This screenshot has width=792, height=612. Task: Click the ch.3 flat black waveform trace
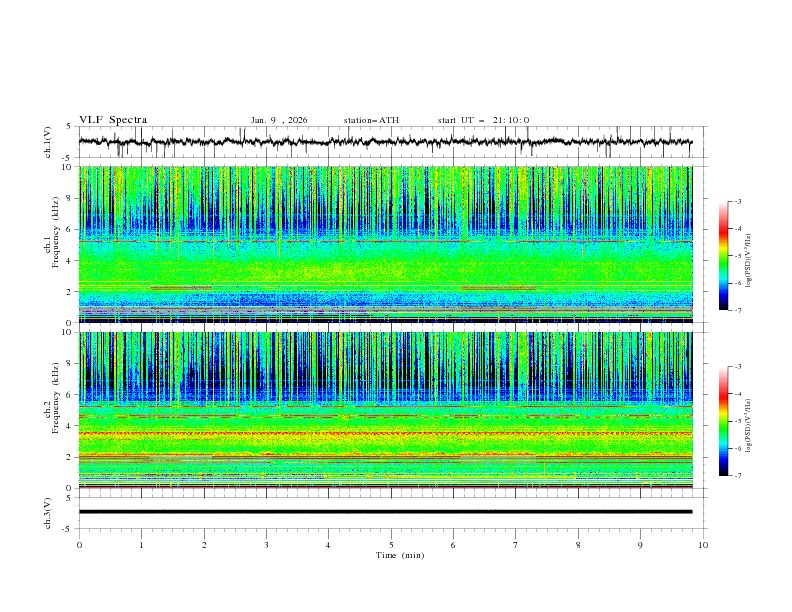[385, 512]
